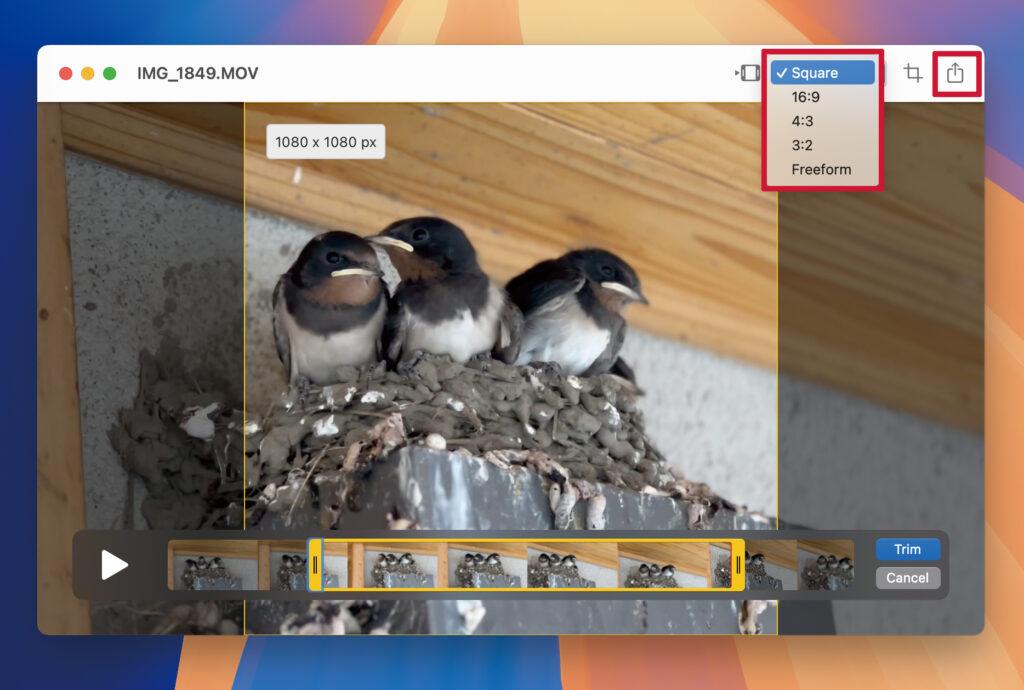Click the trim filmstrip icon
This screenshot has height=690, width=1024.
click(x=748, y=72)
